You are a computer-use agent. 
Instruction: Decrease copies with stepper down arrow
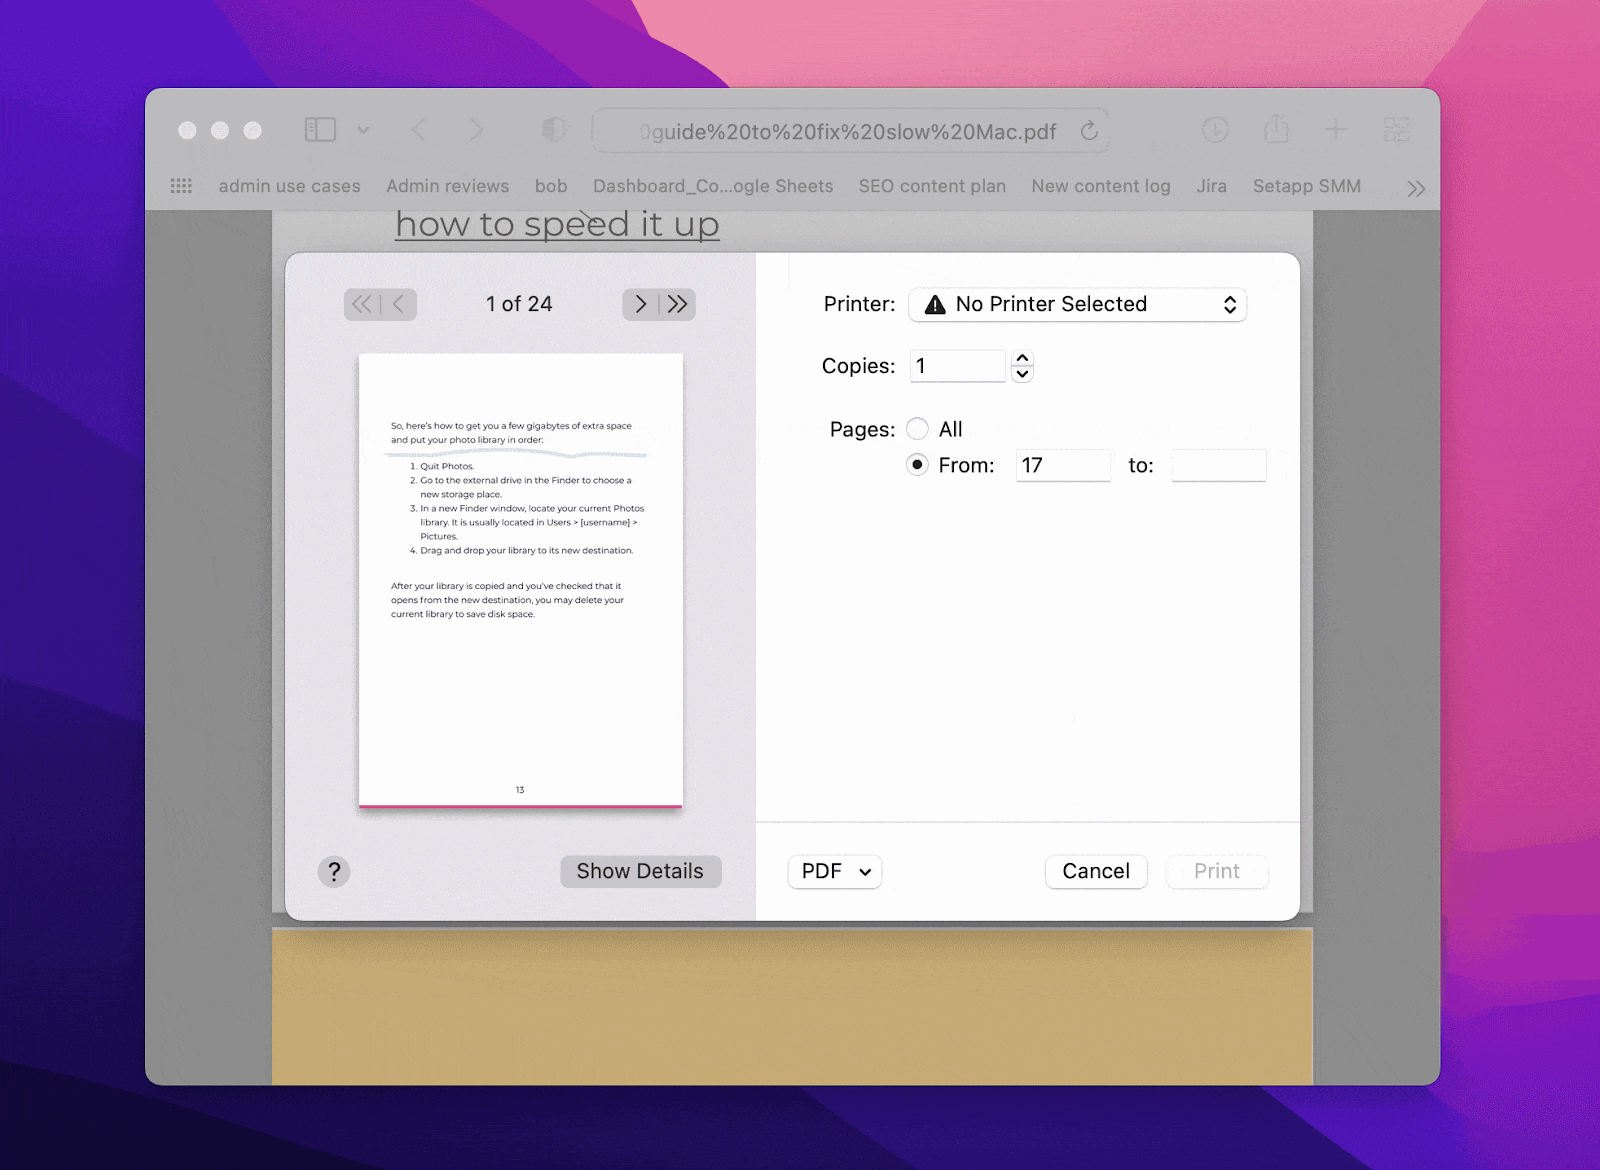point(1022,374)
